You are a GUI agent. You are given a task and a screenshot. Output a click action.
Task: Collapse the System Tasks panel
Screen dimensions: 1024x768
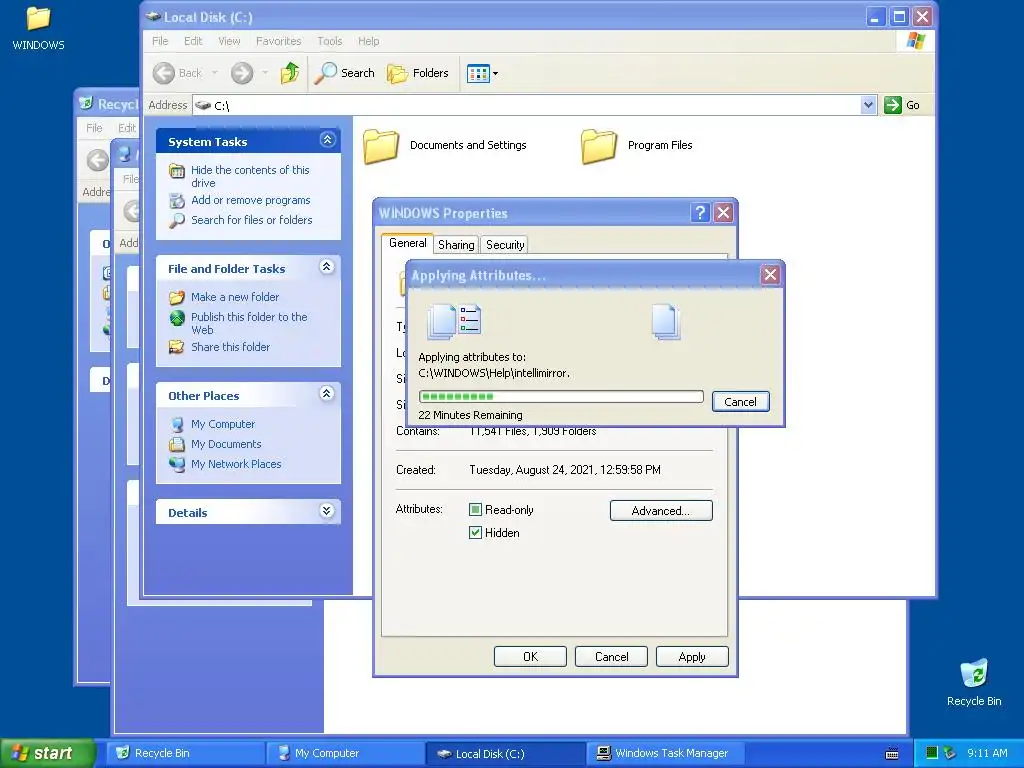coord(327,140)
